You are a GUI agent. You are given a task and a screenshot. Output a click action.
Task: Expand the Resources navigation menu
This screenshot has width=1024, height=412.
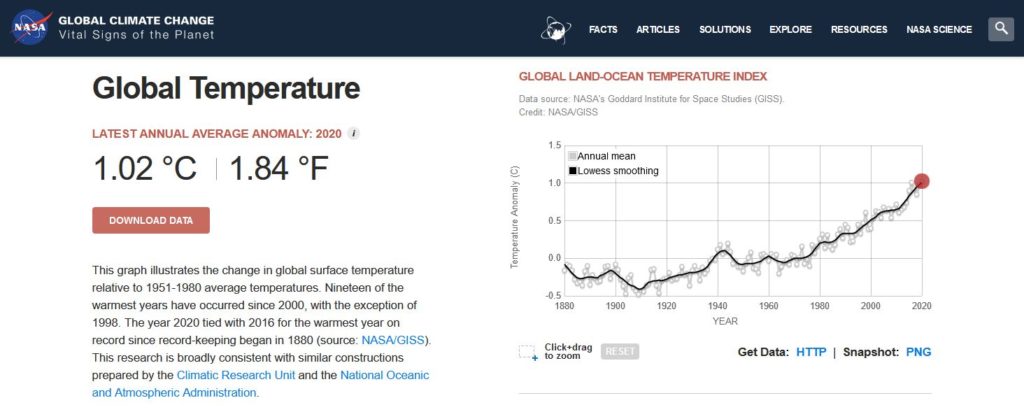[859, 29]
